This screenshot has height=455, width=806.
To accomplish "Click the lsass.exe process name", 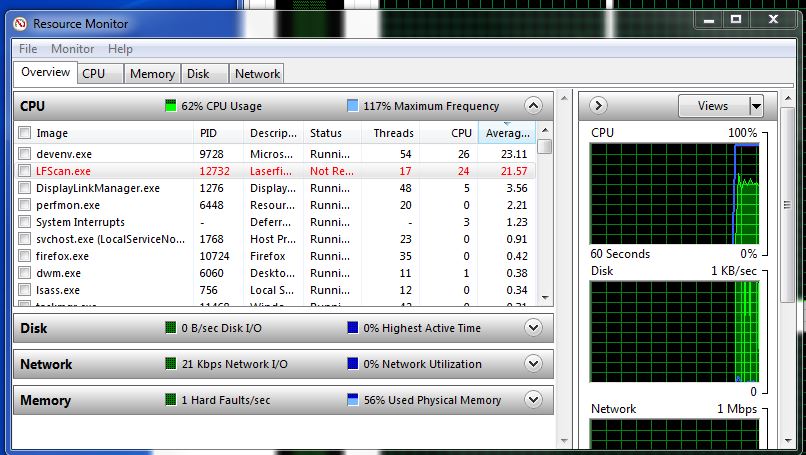I will coord(58,289).
